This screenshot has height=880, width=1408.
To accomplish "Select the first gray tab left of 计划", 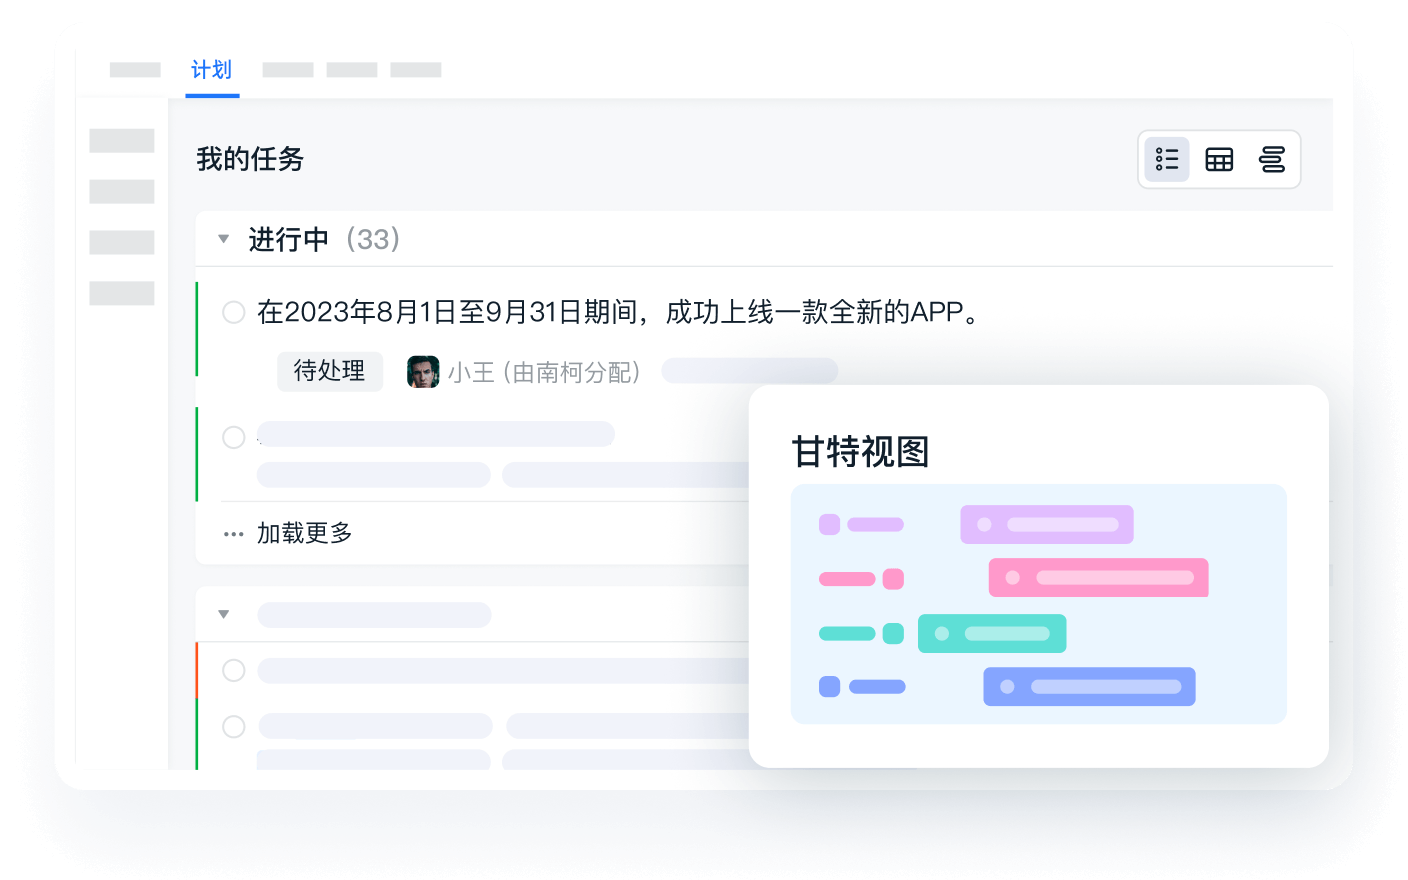I will [x=134, y=70].
